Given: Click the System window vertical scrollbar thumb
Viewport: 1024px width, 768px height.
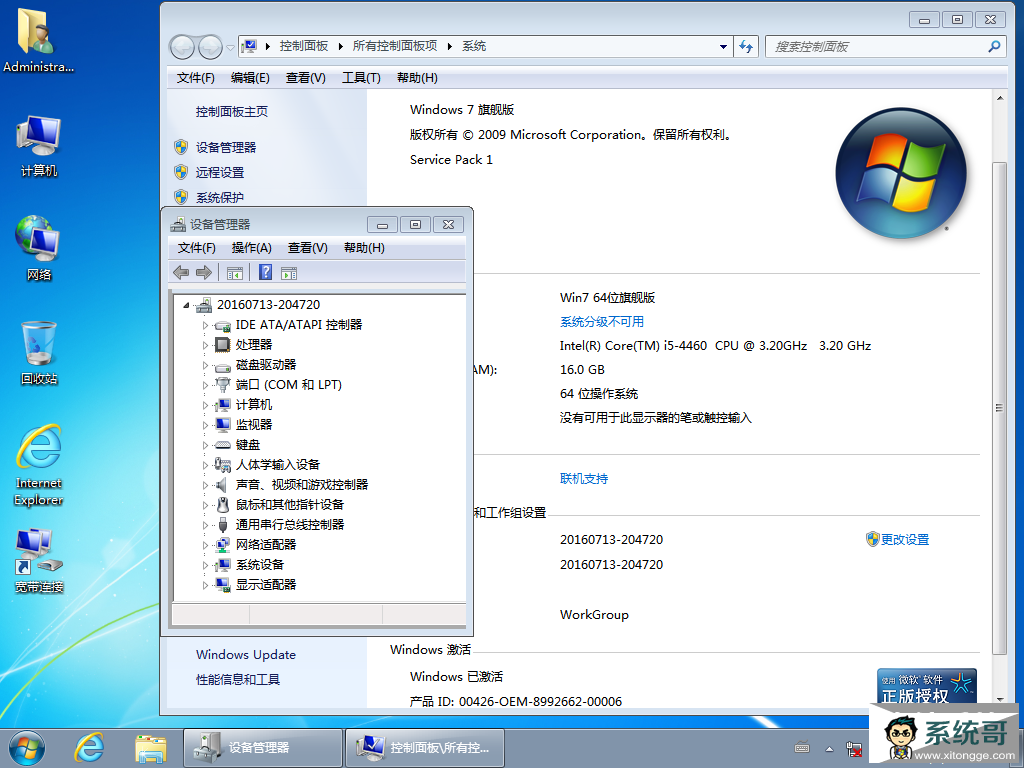Looking at the screenshot, I should point(999,408).
